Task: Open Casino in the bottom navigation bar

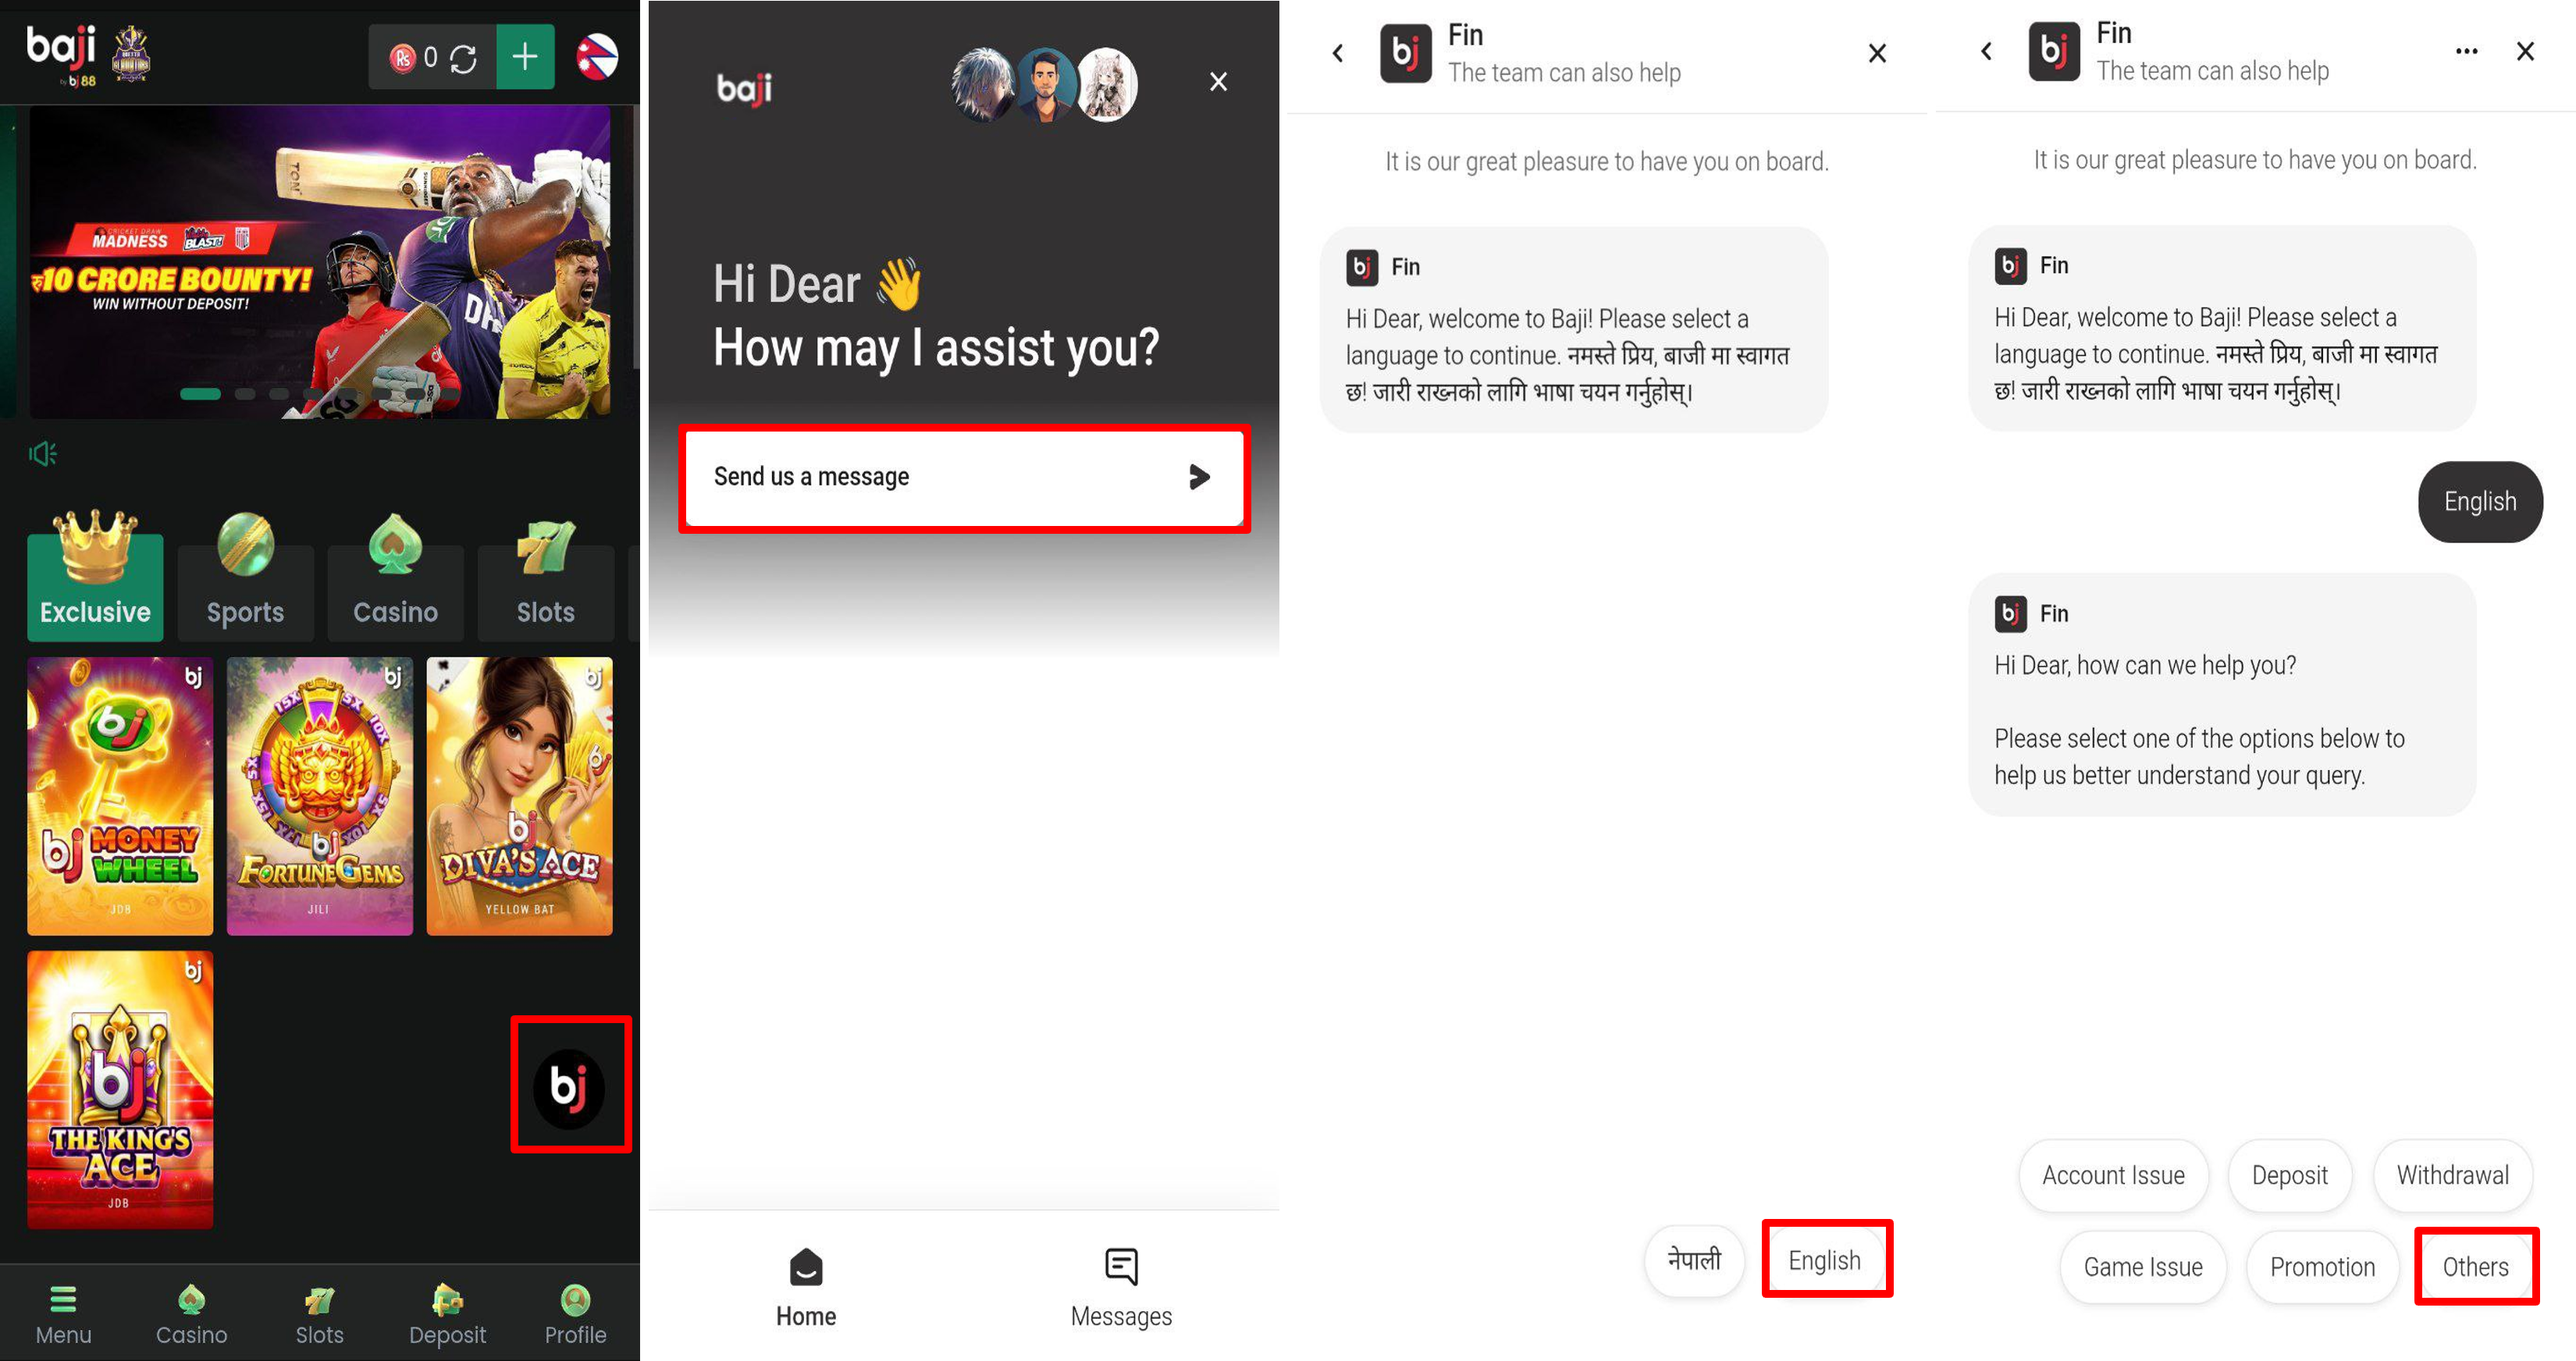Action: pyautogui.click(x=191, y=1315)
